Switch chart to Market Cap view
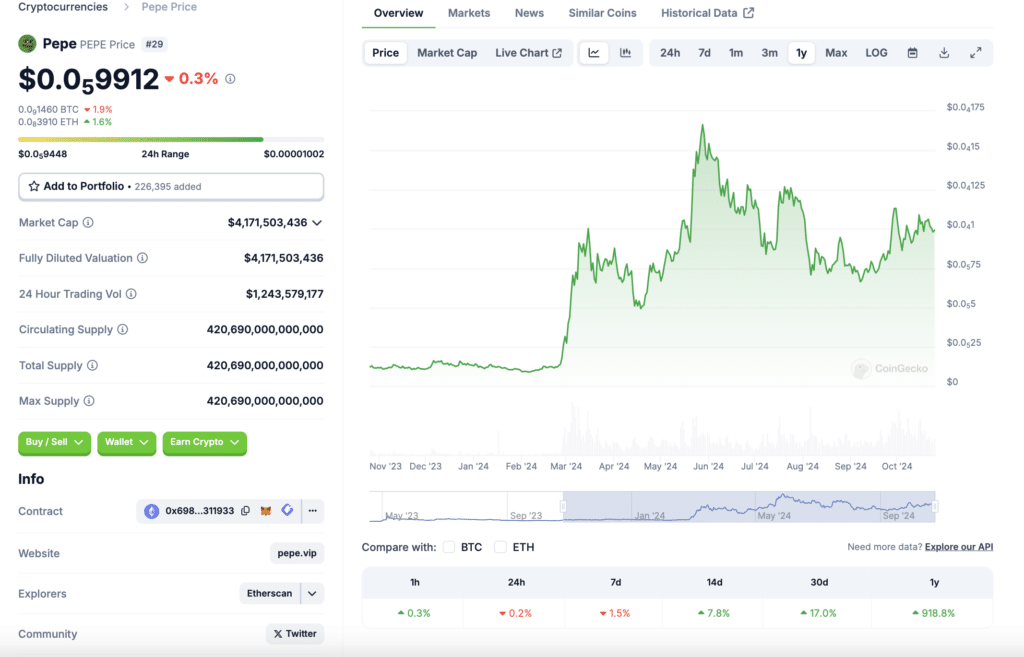Screen dimensions: 1024x657 point(447,53)
